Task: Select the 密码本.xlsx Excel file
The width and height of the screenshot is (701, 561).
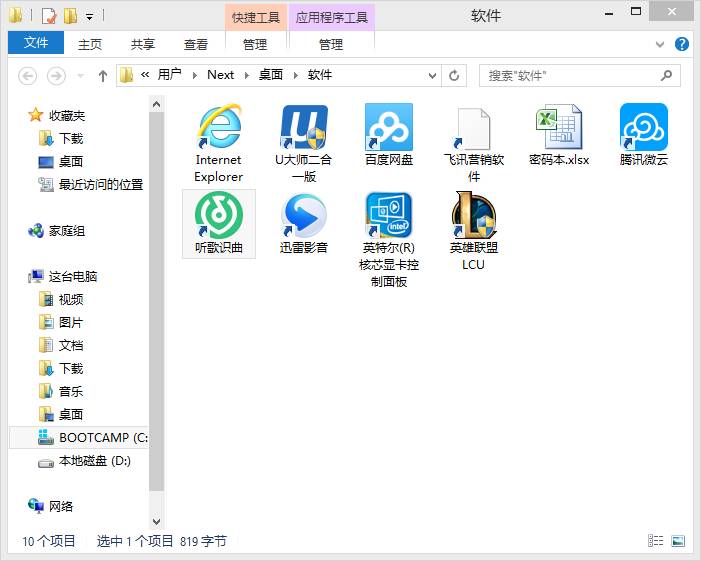Action: point(559,135)
